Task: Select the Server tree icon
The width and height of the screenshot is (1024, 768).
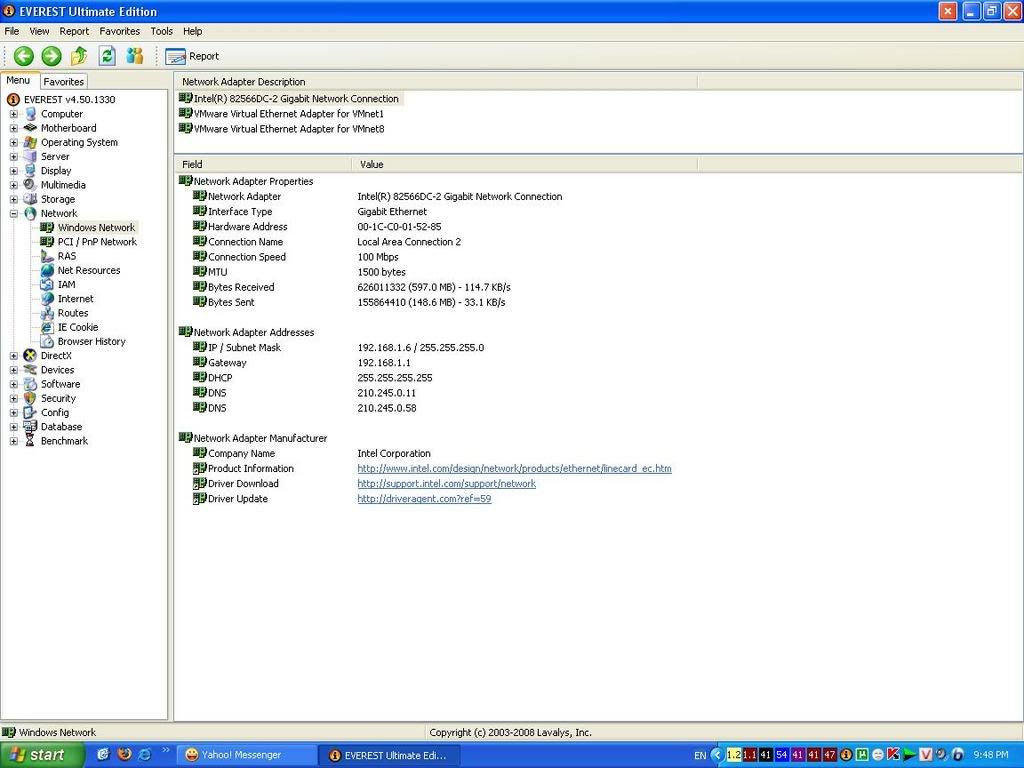Action: click(30, 157)
